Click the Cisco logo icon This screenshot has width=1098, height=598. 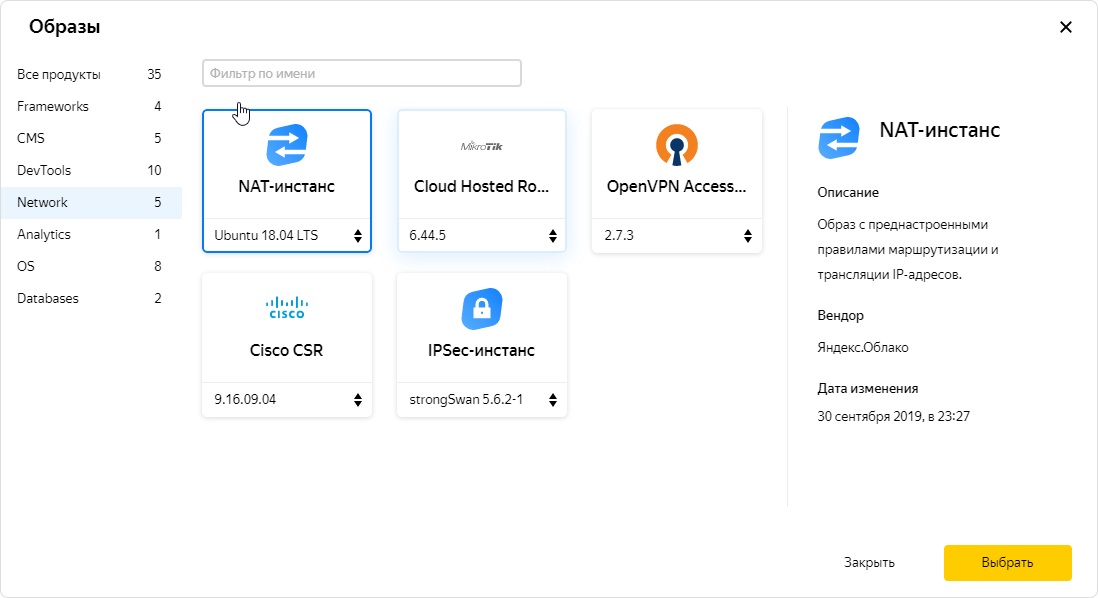click(x=286, y=308)
